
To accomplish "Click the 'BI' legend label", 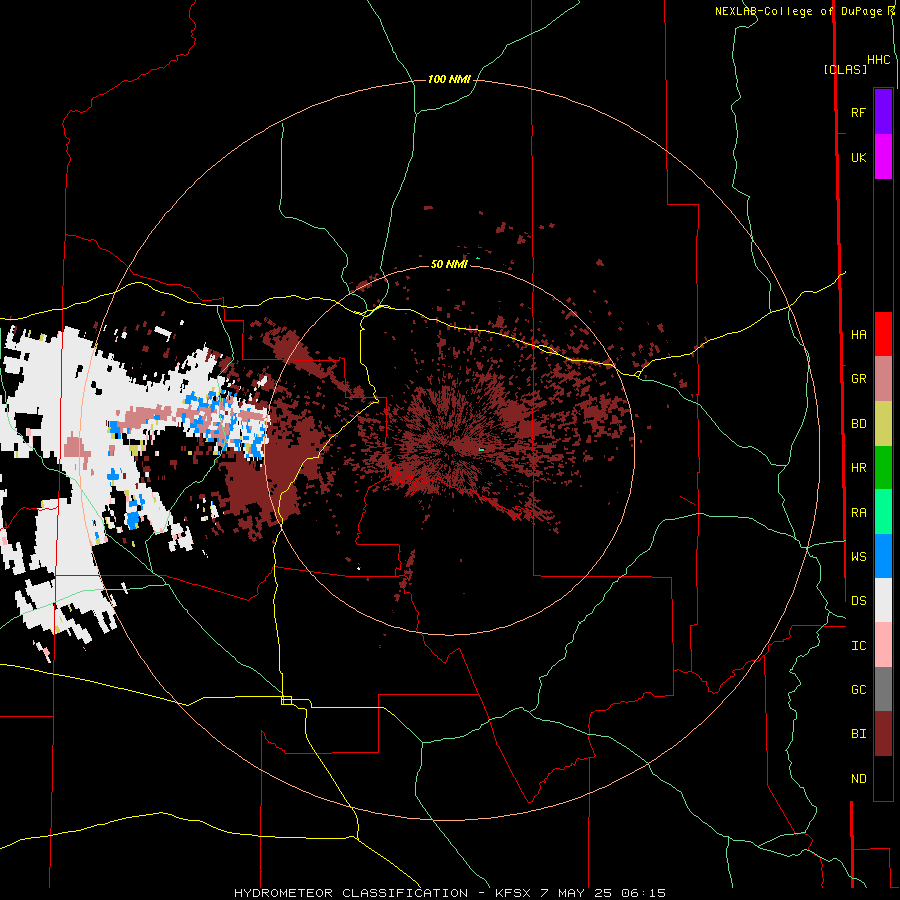I will coord(858,734).
